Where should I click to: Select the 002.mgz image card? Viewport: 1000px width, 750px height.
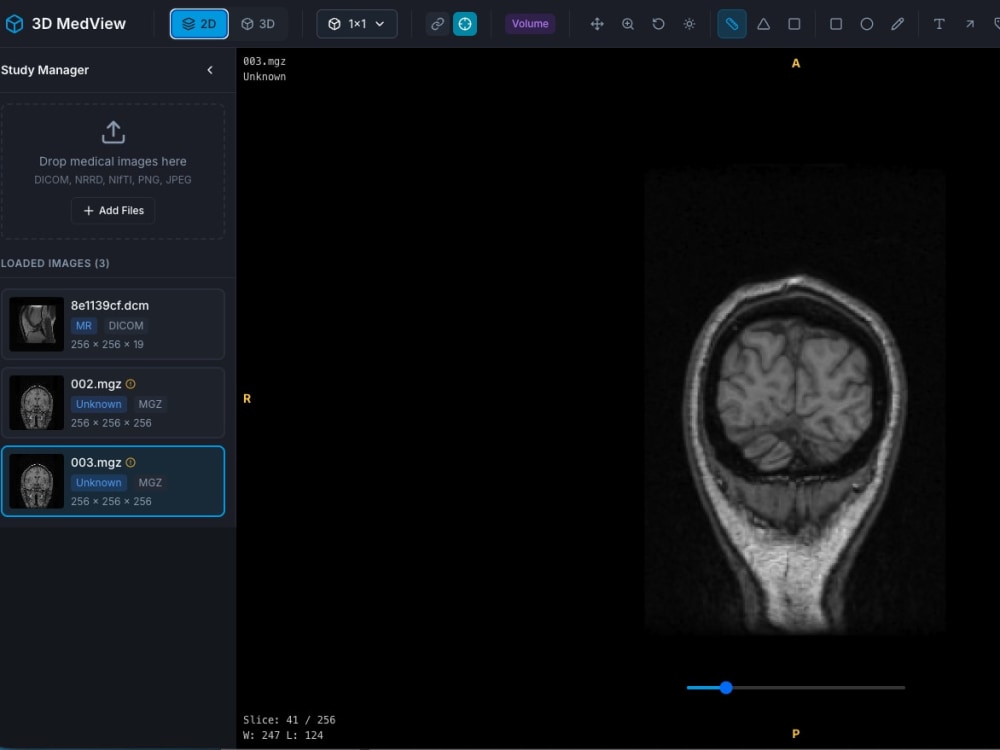point(113,402)
